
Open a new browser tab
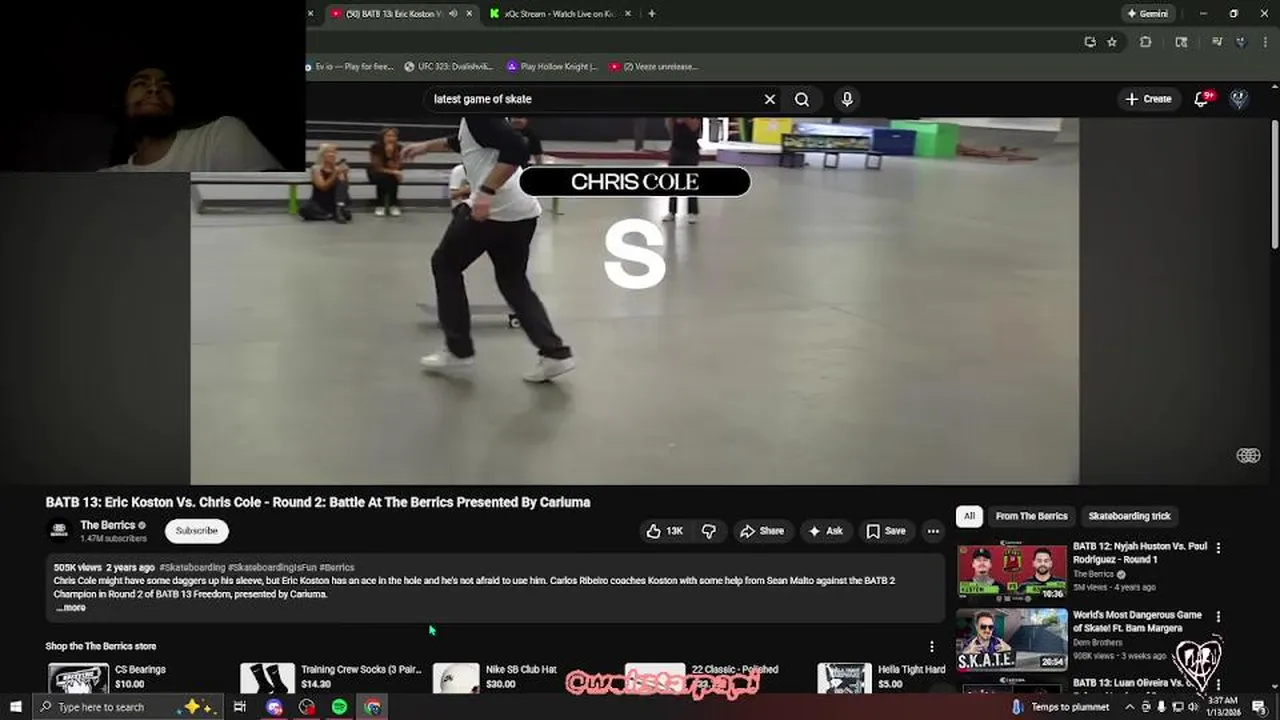[652, 14]
